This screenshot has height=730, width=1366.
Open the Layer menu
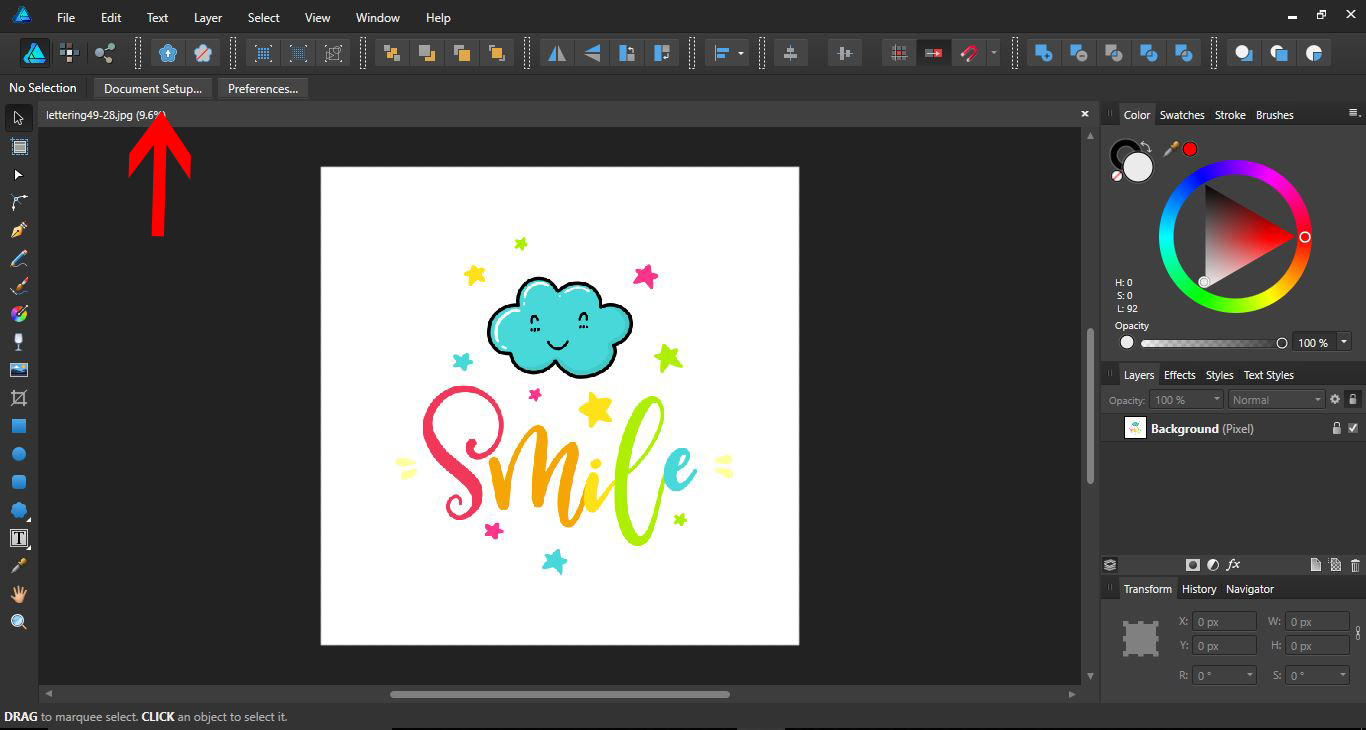click(208, 18)
